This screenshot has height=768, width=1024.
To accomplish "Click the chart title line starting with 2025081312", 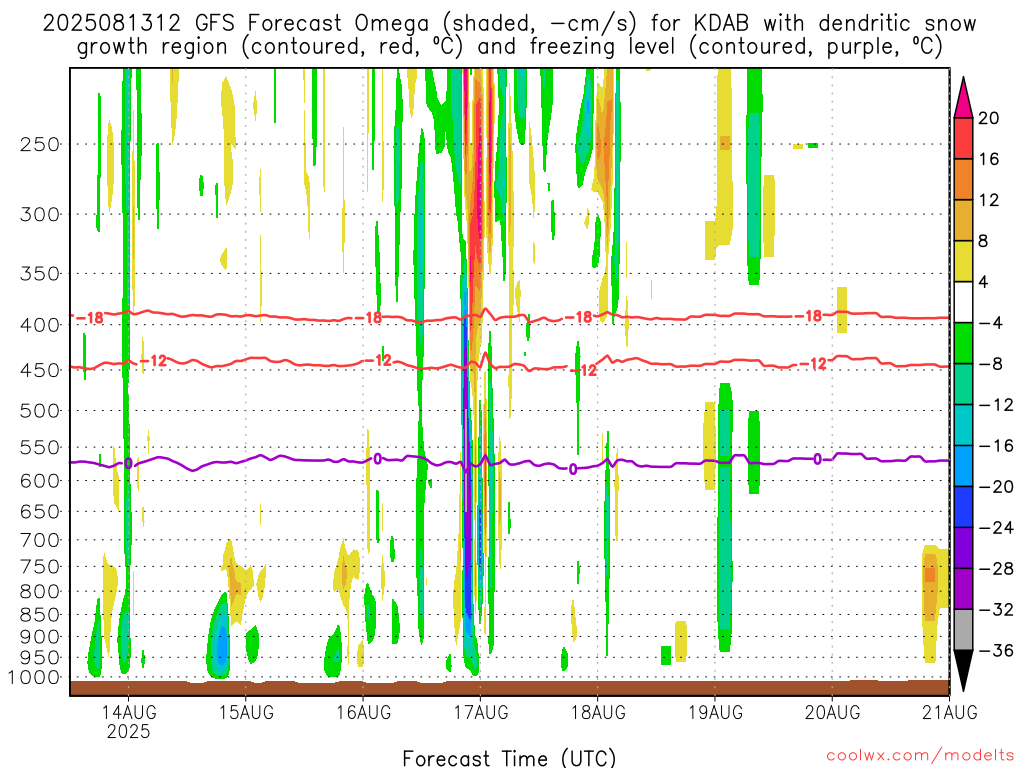I will click(x=509, y=23).
